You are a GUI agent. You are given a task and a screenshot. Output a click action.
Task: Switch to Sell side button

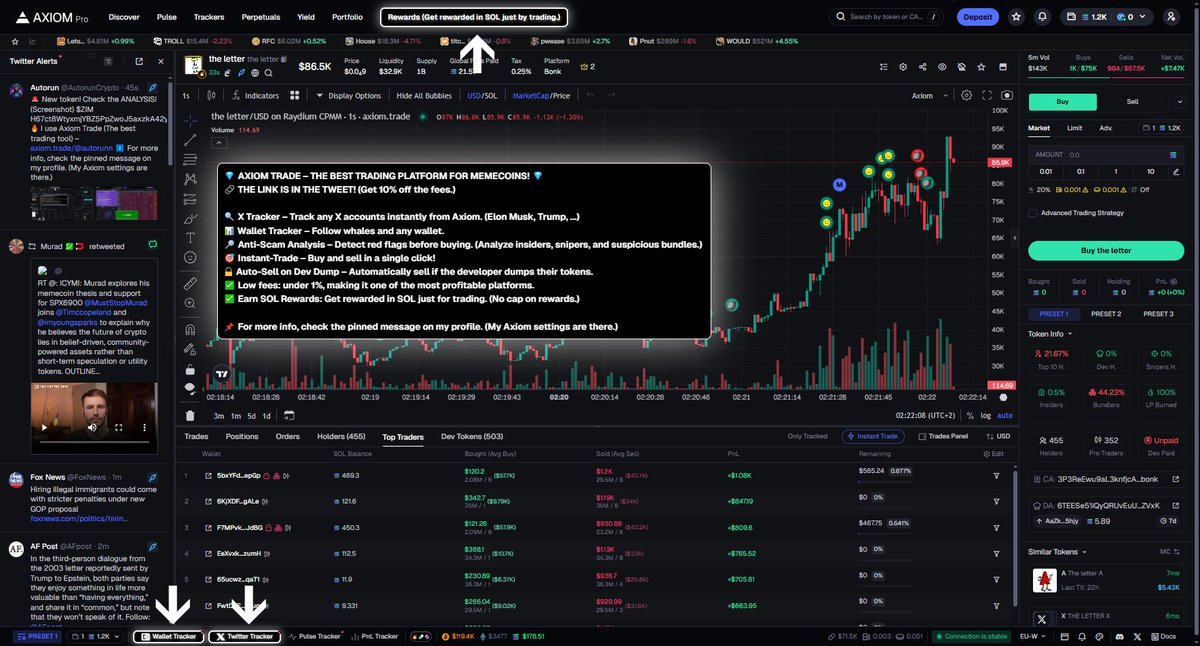(x=1132, y=101)
